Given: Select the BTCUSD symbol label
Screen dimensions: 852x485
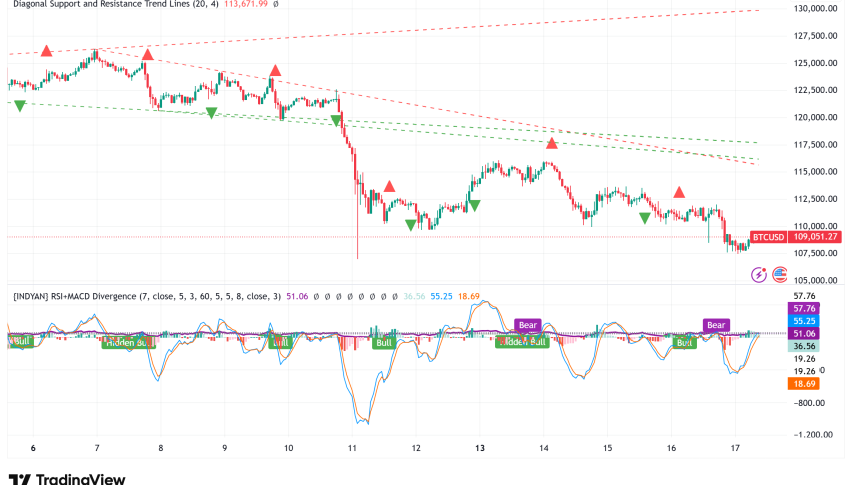Looking at the screenshot, I should coord(768,238).
